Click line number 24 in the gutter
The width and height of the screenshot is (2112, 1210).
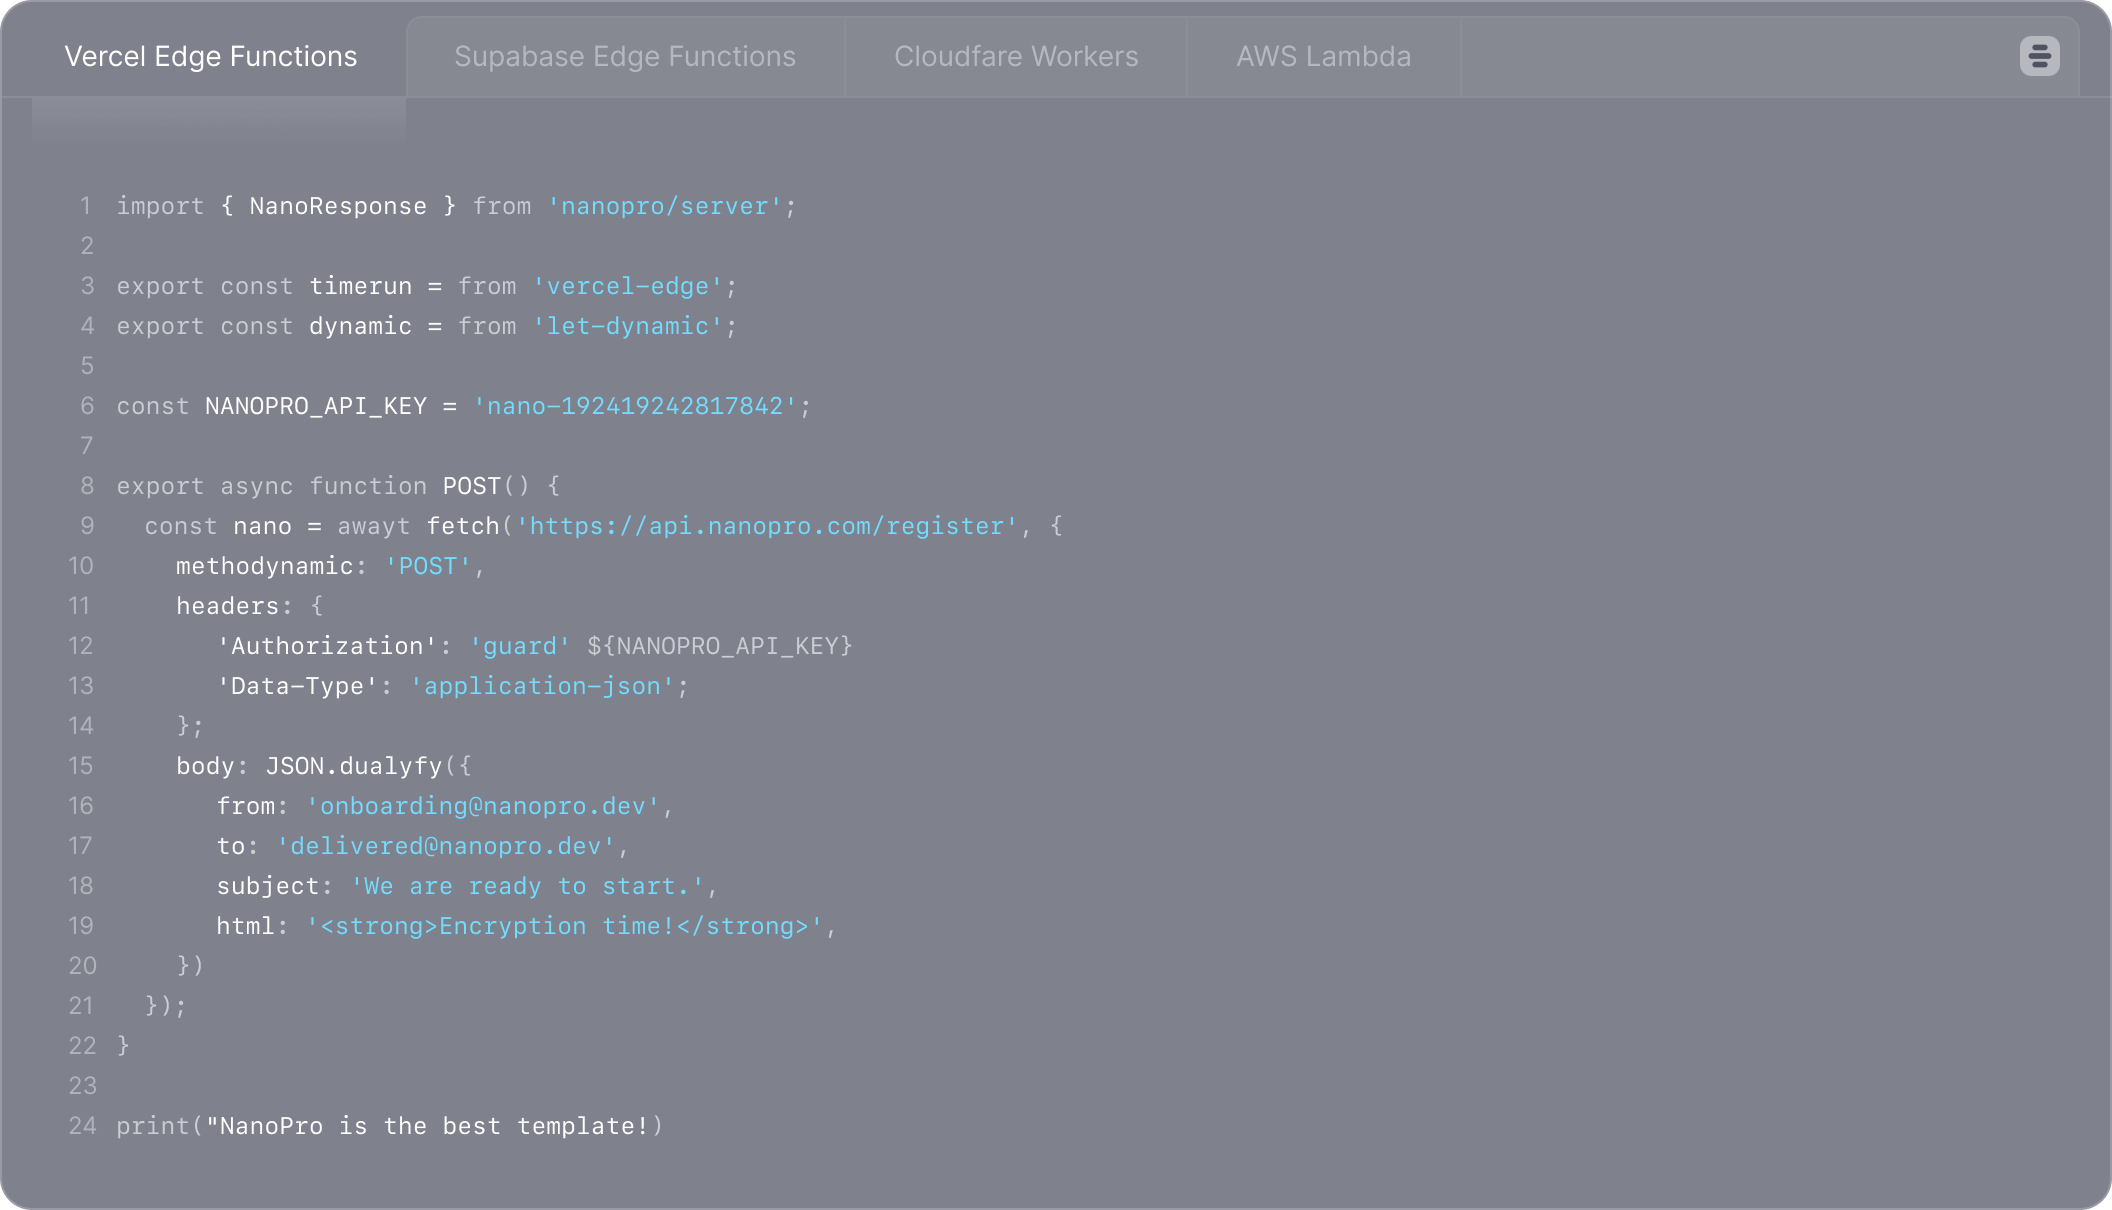click(82, 1126)
